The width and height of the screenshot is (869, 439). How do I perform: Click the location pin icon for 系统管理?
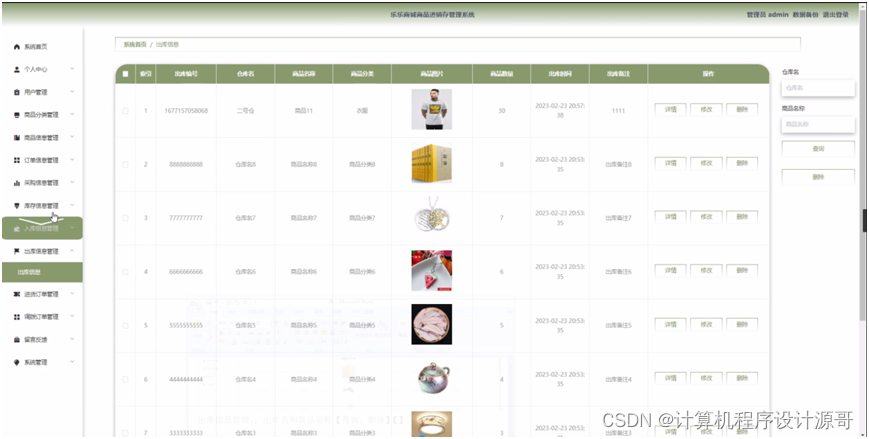click(x=17, y=363)
